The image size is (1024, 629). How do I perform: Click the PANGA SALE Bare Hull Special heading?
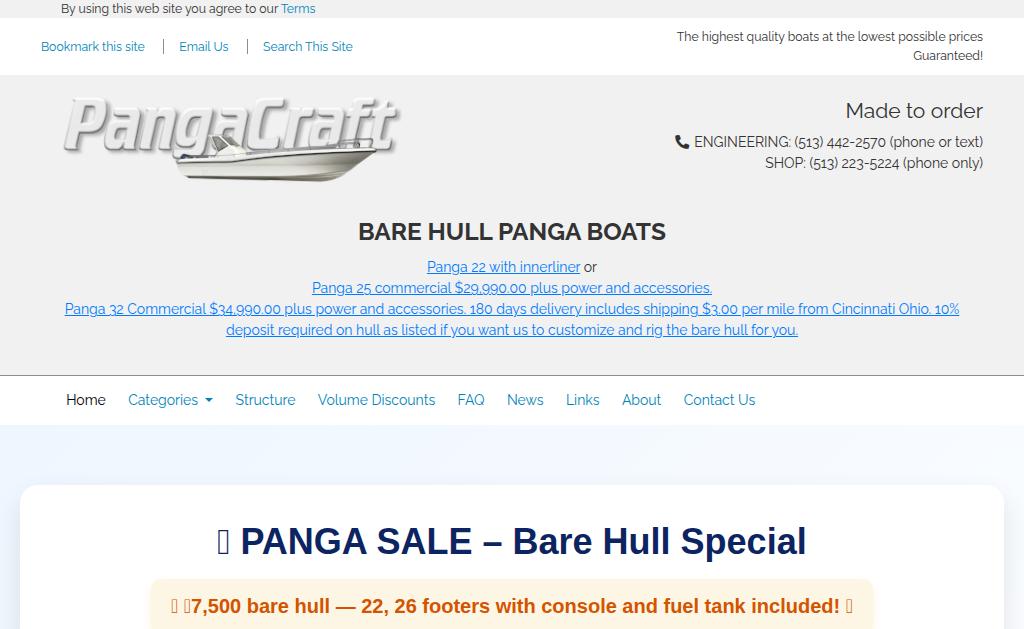(x=512, y=541)
